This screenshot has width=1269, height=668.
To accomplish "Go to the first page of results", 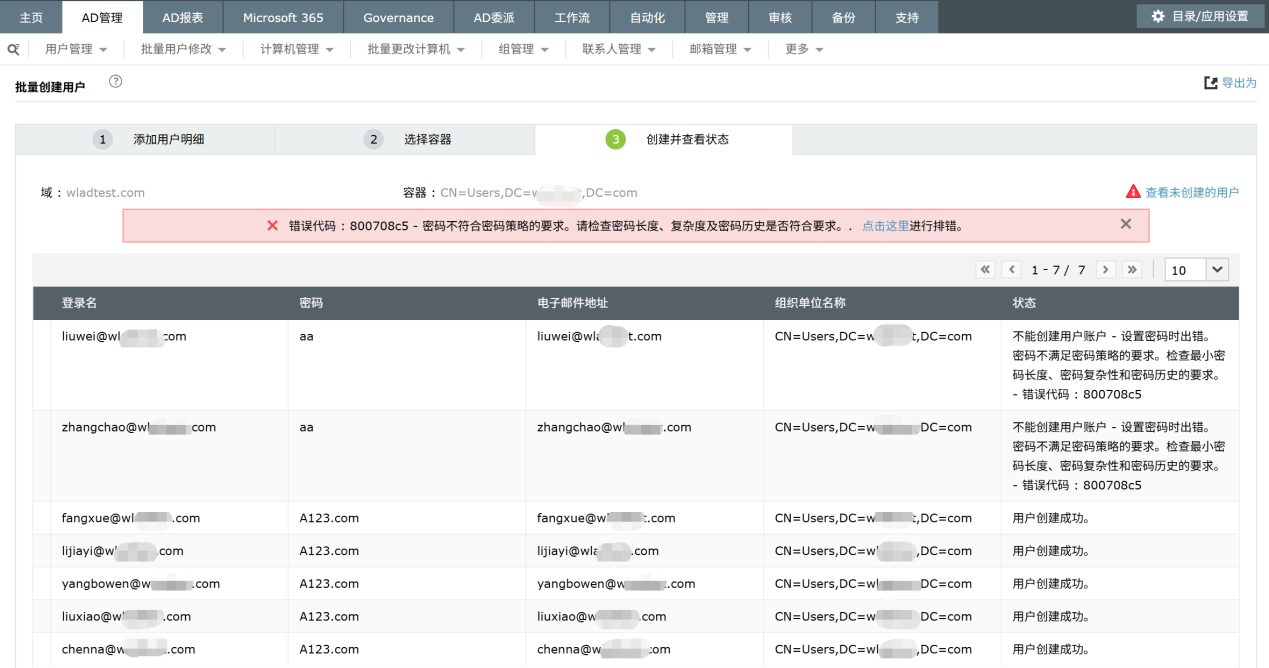I will coord(985,270).
